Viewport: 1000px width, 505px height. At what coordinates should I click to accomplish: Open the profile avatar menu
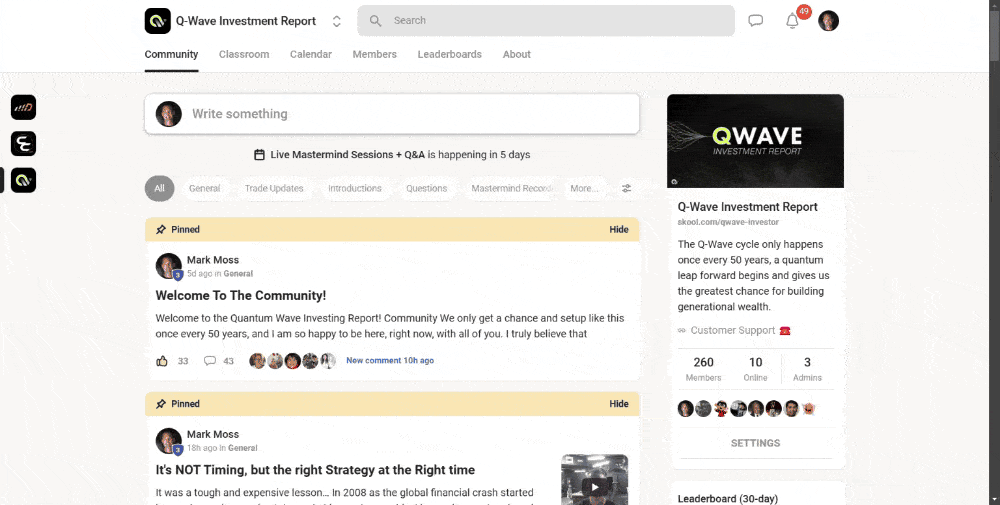click(x=828, y=20)
